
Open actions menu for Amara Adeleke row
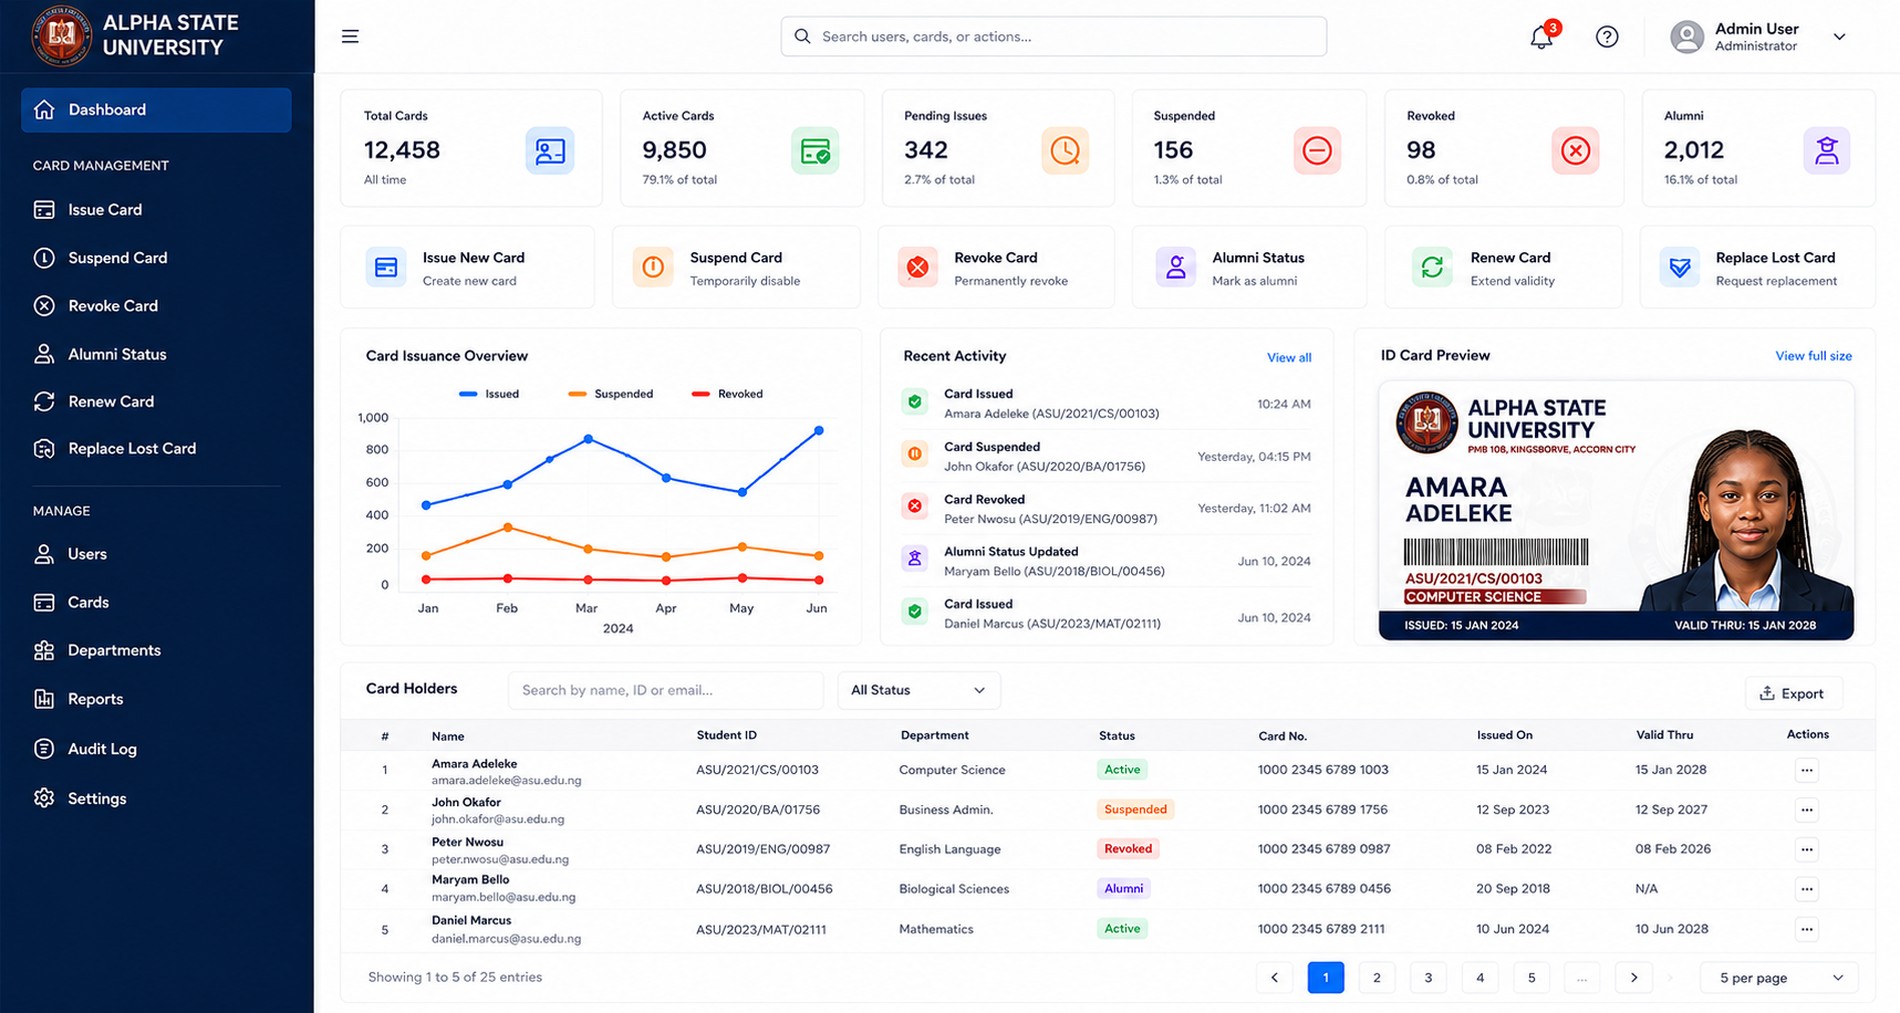[x=1806, y=770]
